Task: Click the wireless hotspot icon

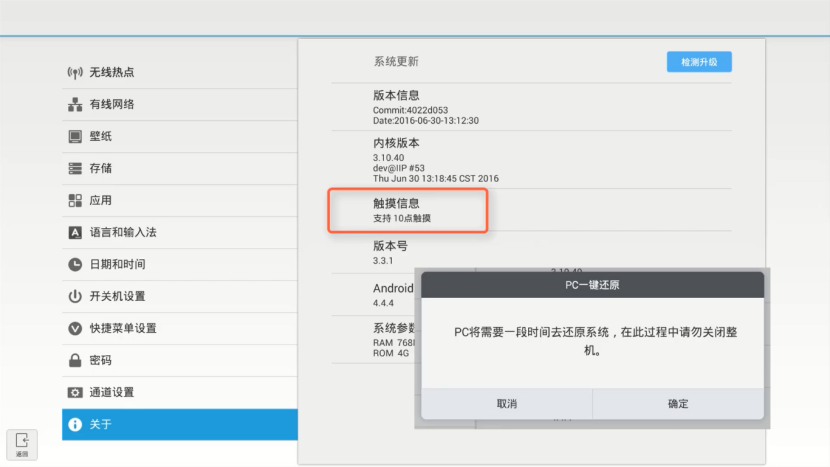Action: click(x=75, y=72)
